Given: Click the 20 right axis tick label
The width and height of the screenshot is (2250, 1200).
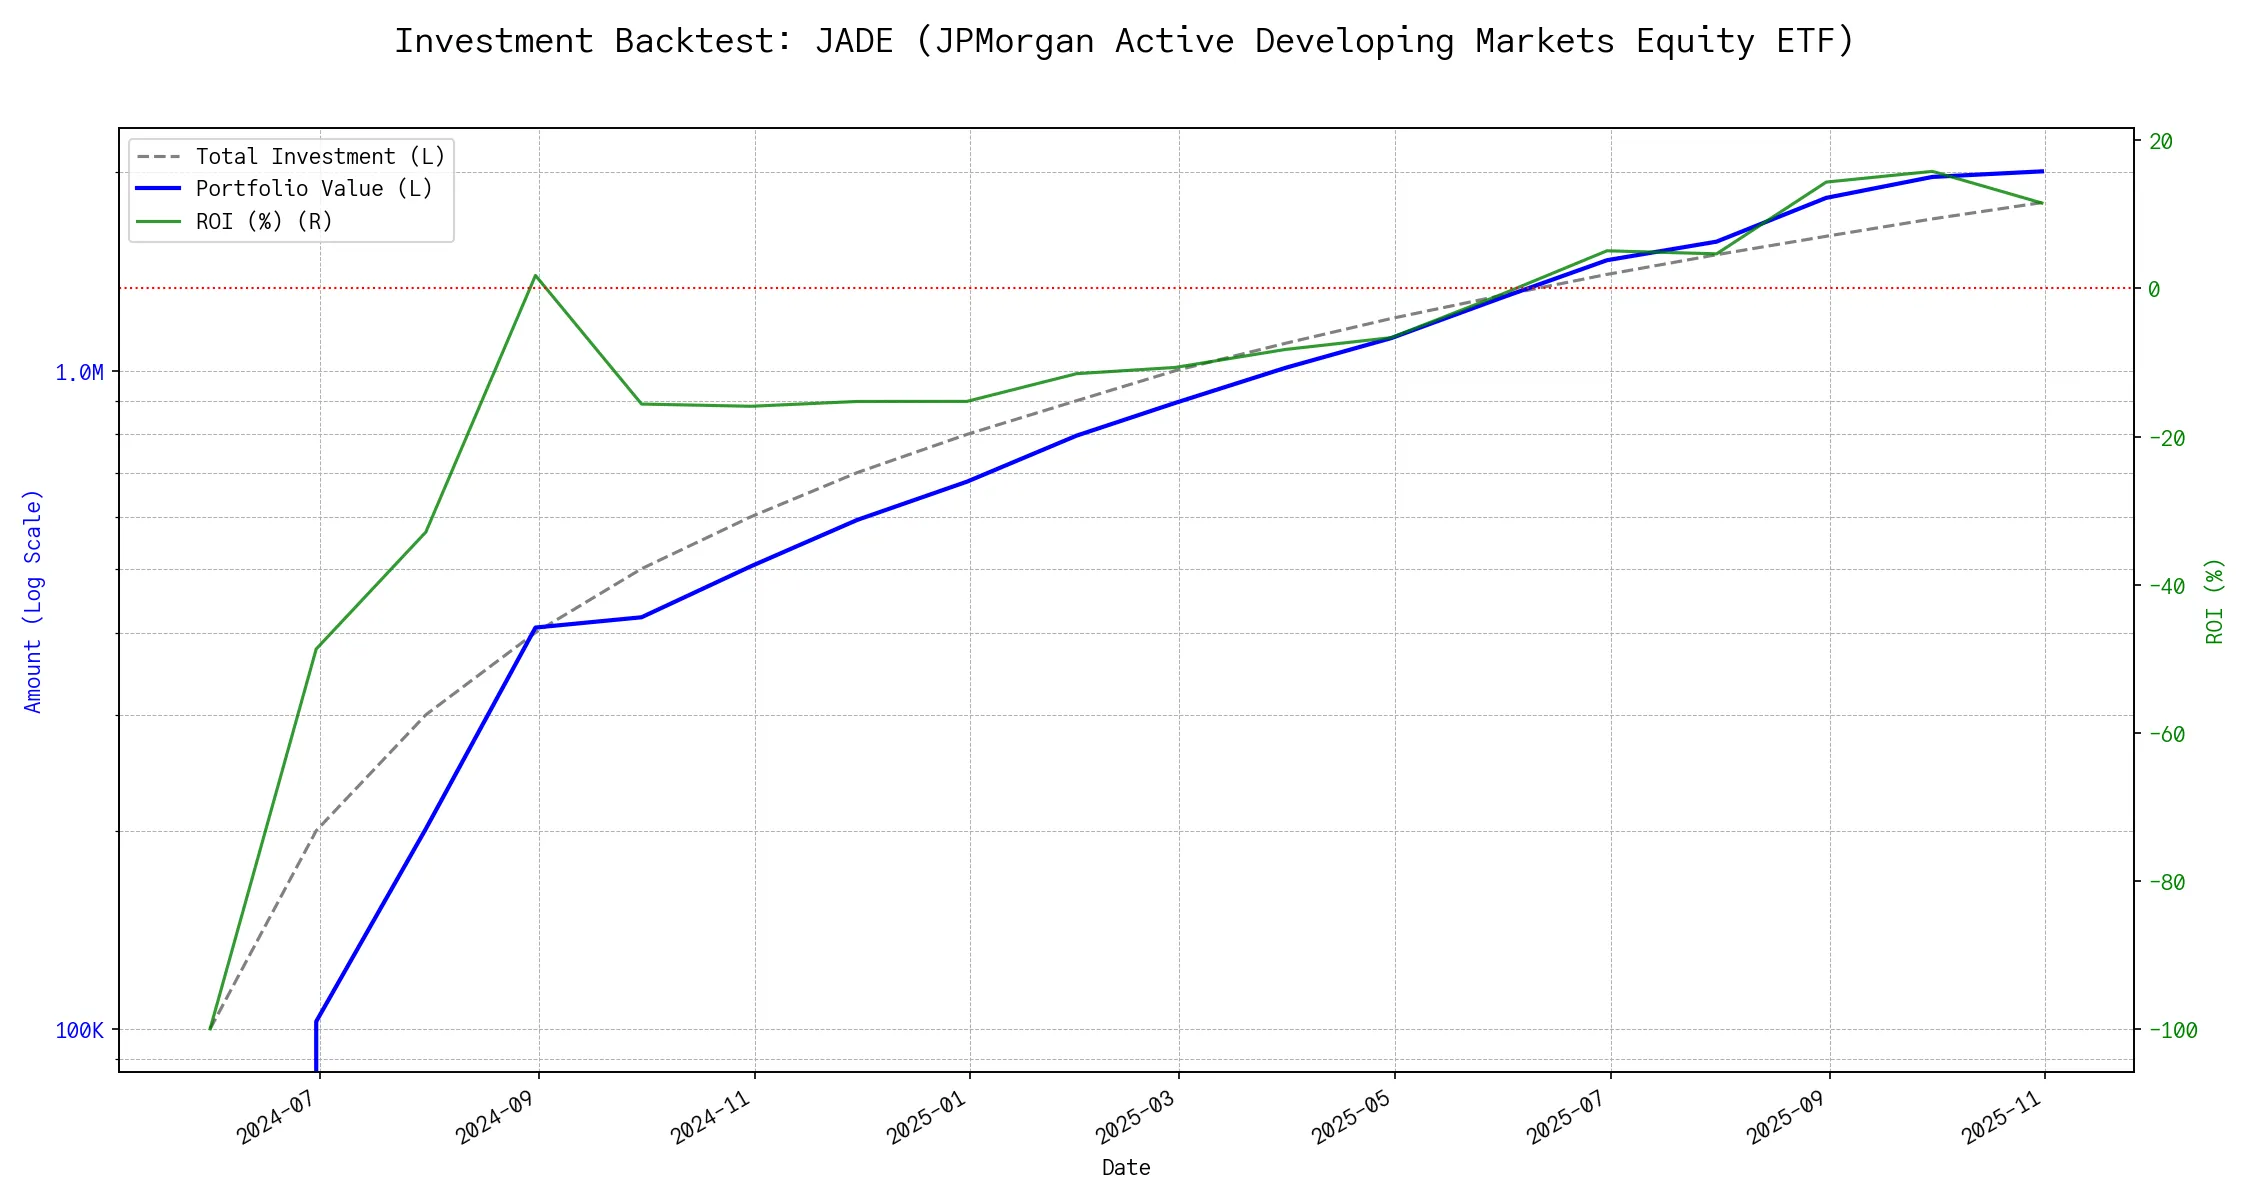Looking at the screenshot, I should pos(2160,142).
